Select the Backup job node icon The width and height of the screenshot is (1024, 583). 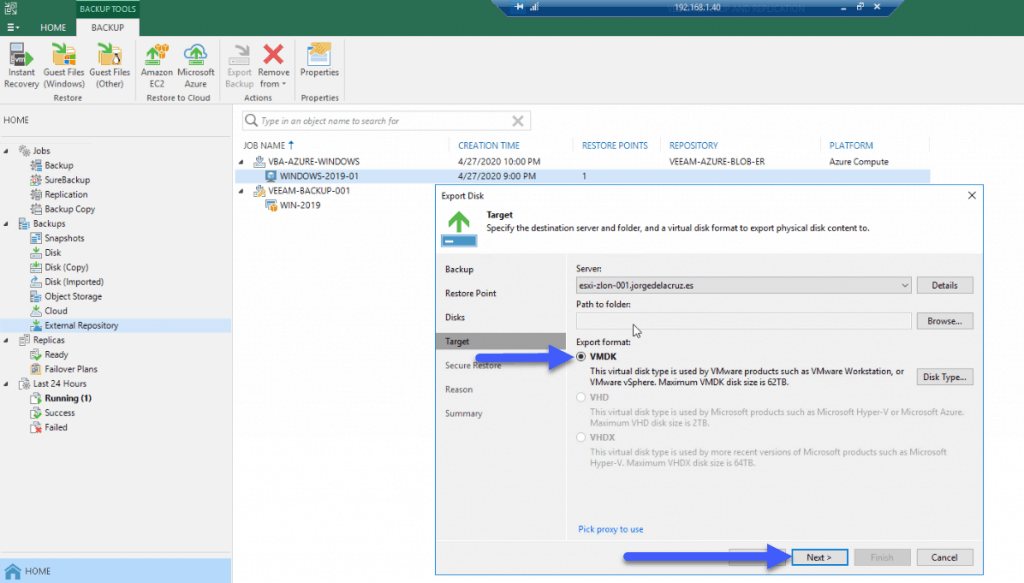tap(36, 165)
